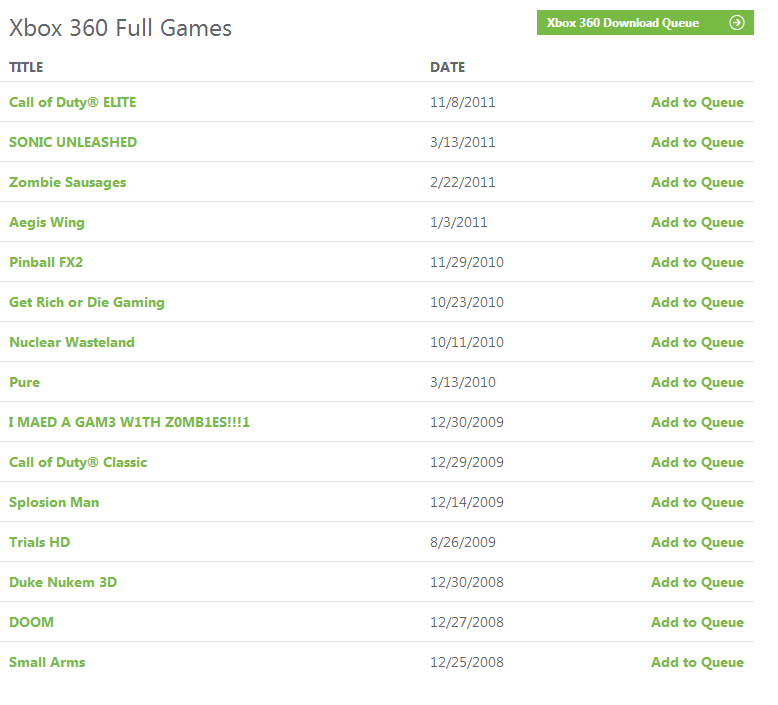Open the Xbox 360 Download Queue
The image size is (778, 705).
tap(645, 23)
